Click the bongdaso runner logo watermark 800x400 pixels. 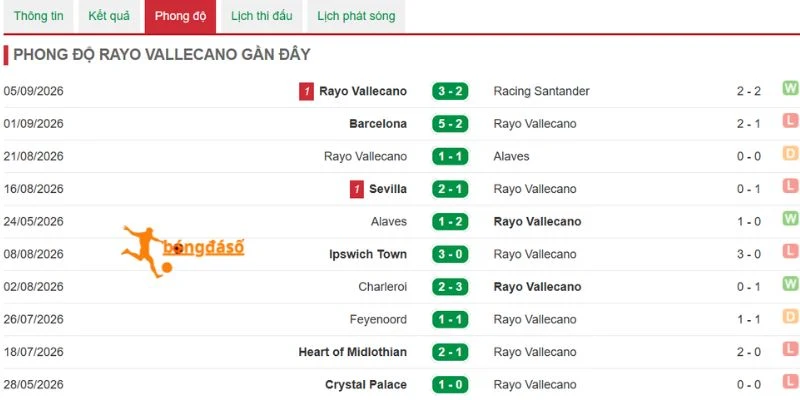(183, 251)
